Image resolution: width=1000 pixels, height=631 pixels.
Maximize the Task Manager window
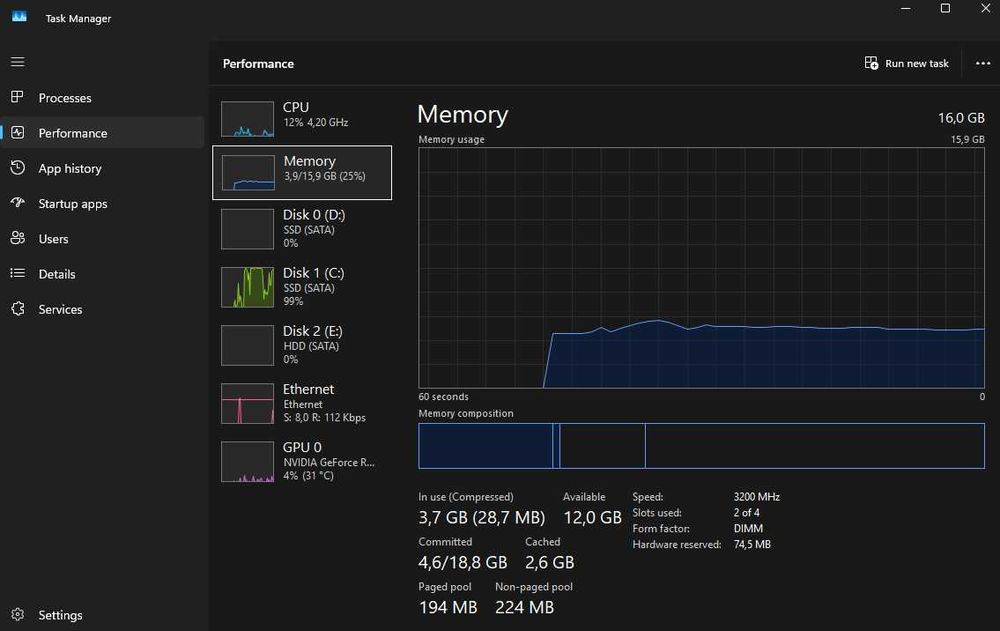pyautogui.click(x=945, y=8)
